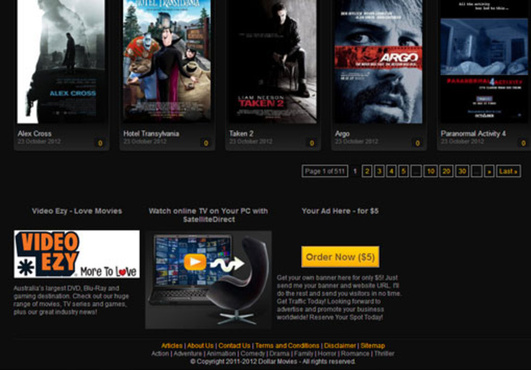Click the Video Ezy banner logo
531x370 pixels.
(x=77, y=254)
